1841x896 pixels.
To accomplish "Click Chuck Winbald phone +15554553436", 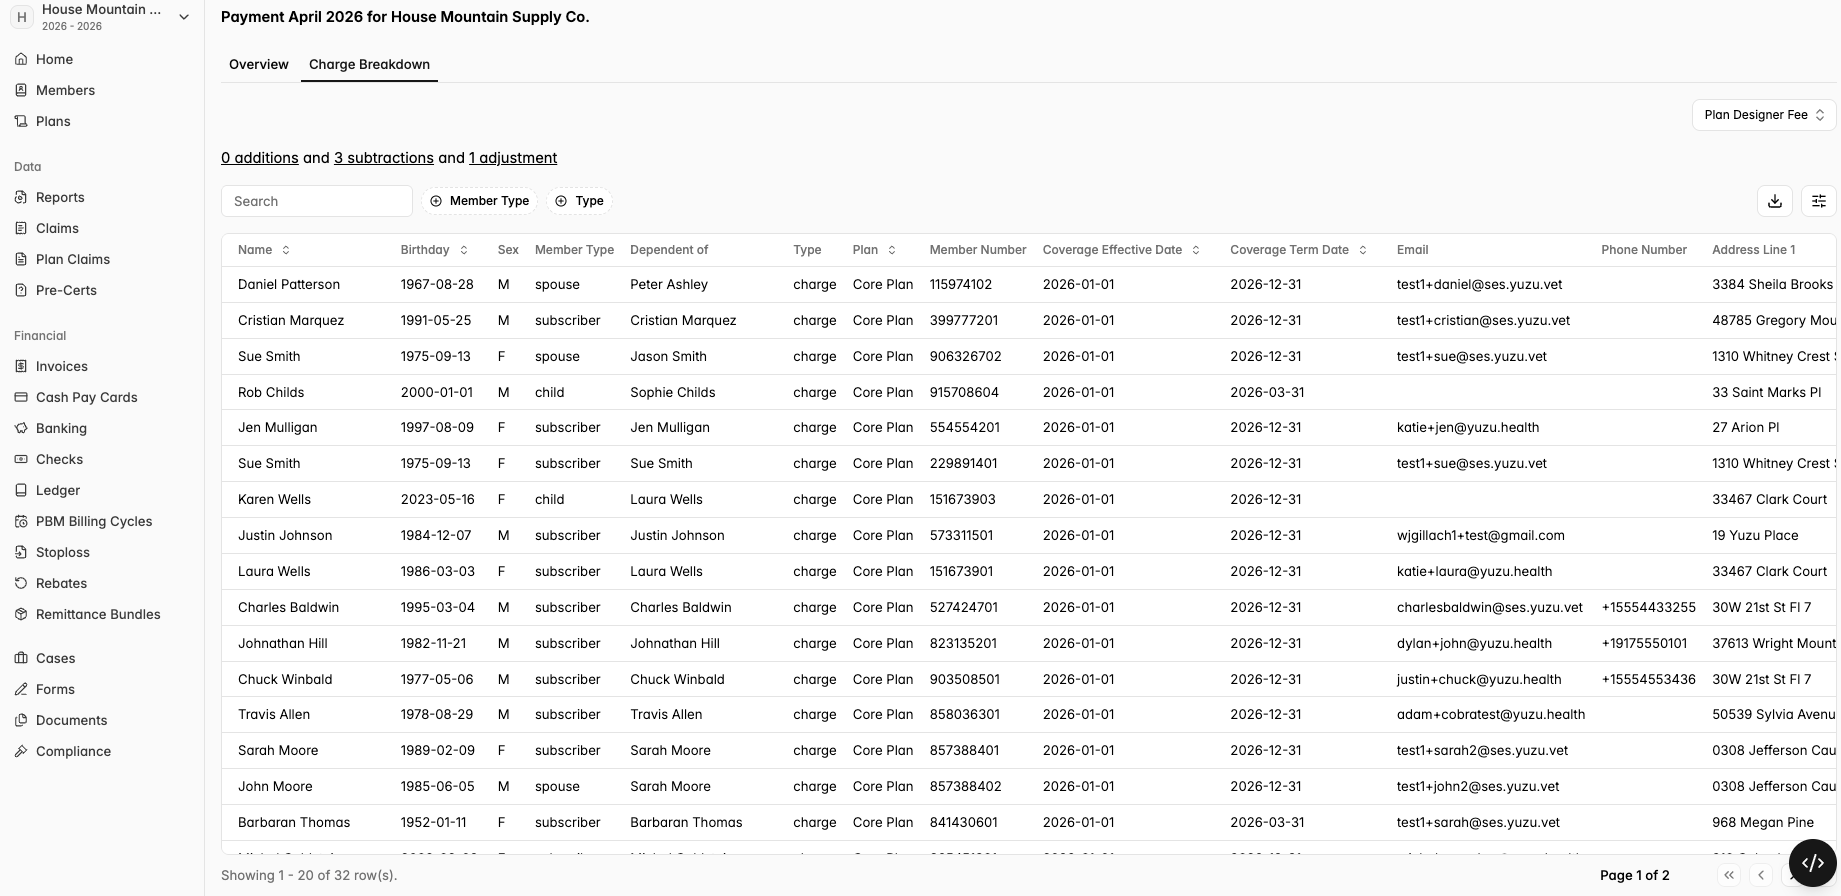I will coord(1648,679).
